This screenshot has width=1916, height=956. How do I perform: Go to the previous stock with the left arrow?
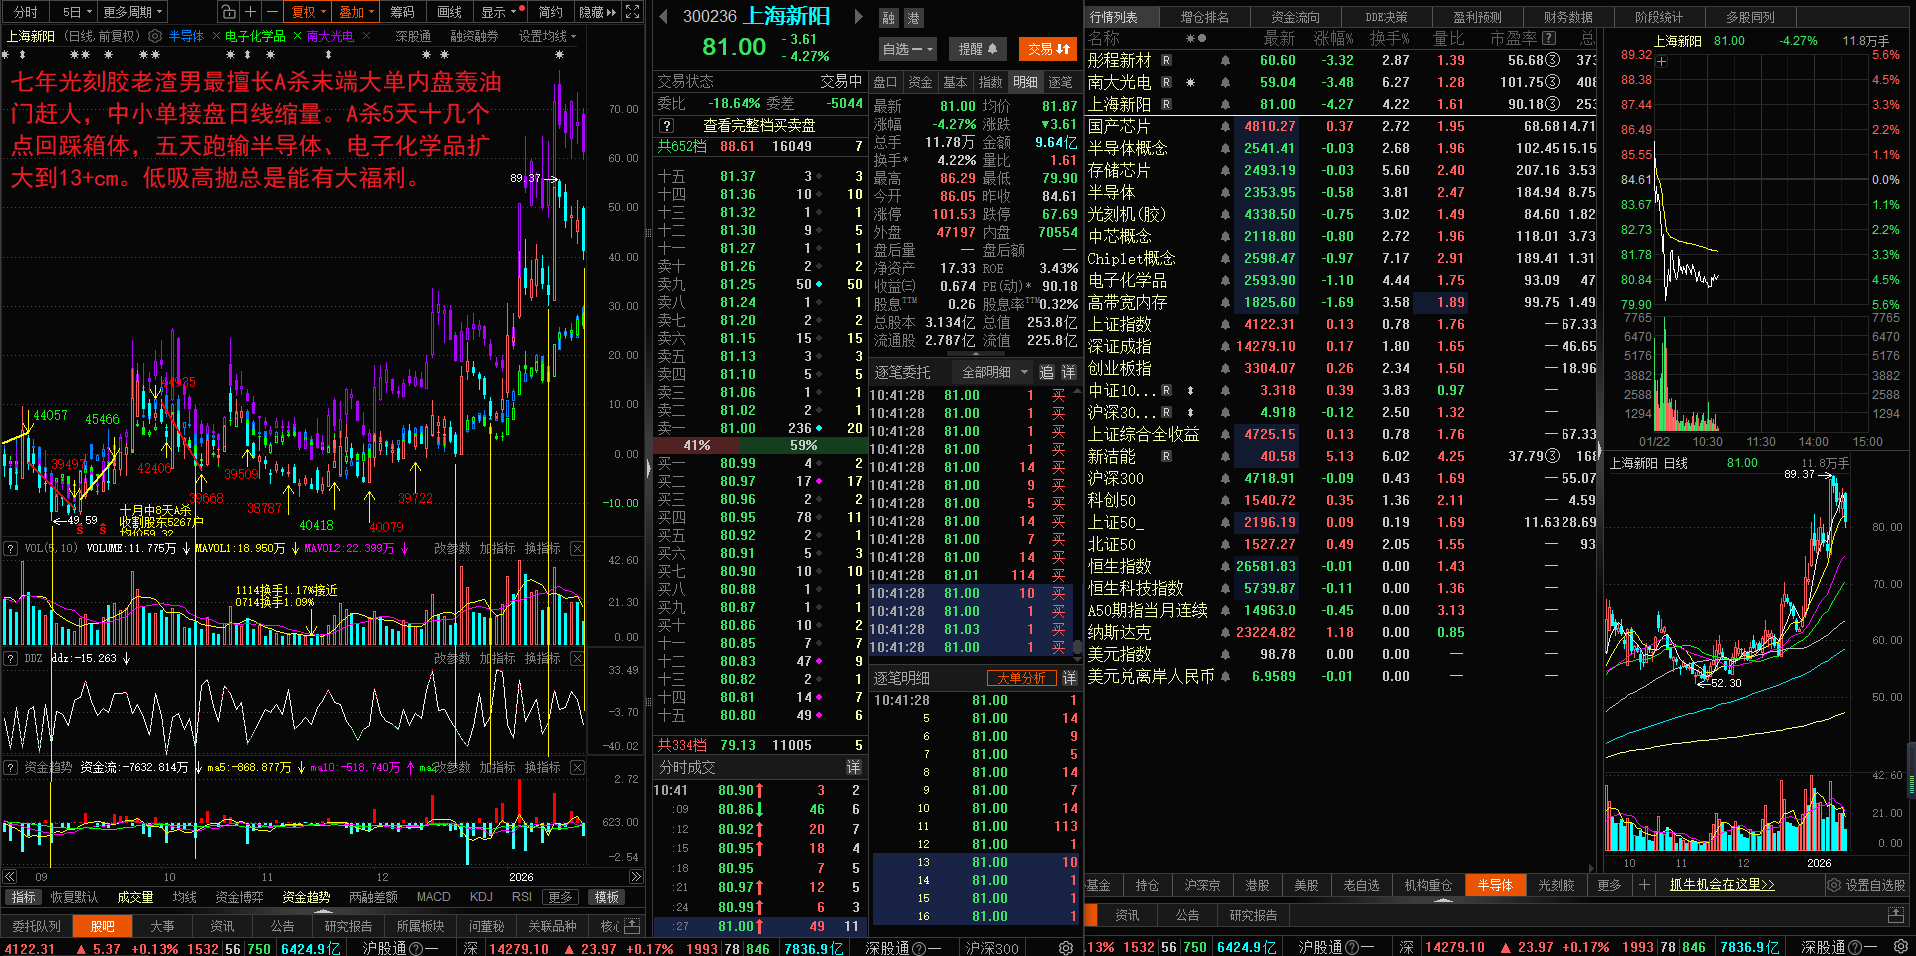663,16
